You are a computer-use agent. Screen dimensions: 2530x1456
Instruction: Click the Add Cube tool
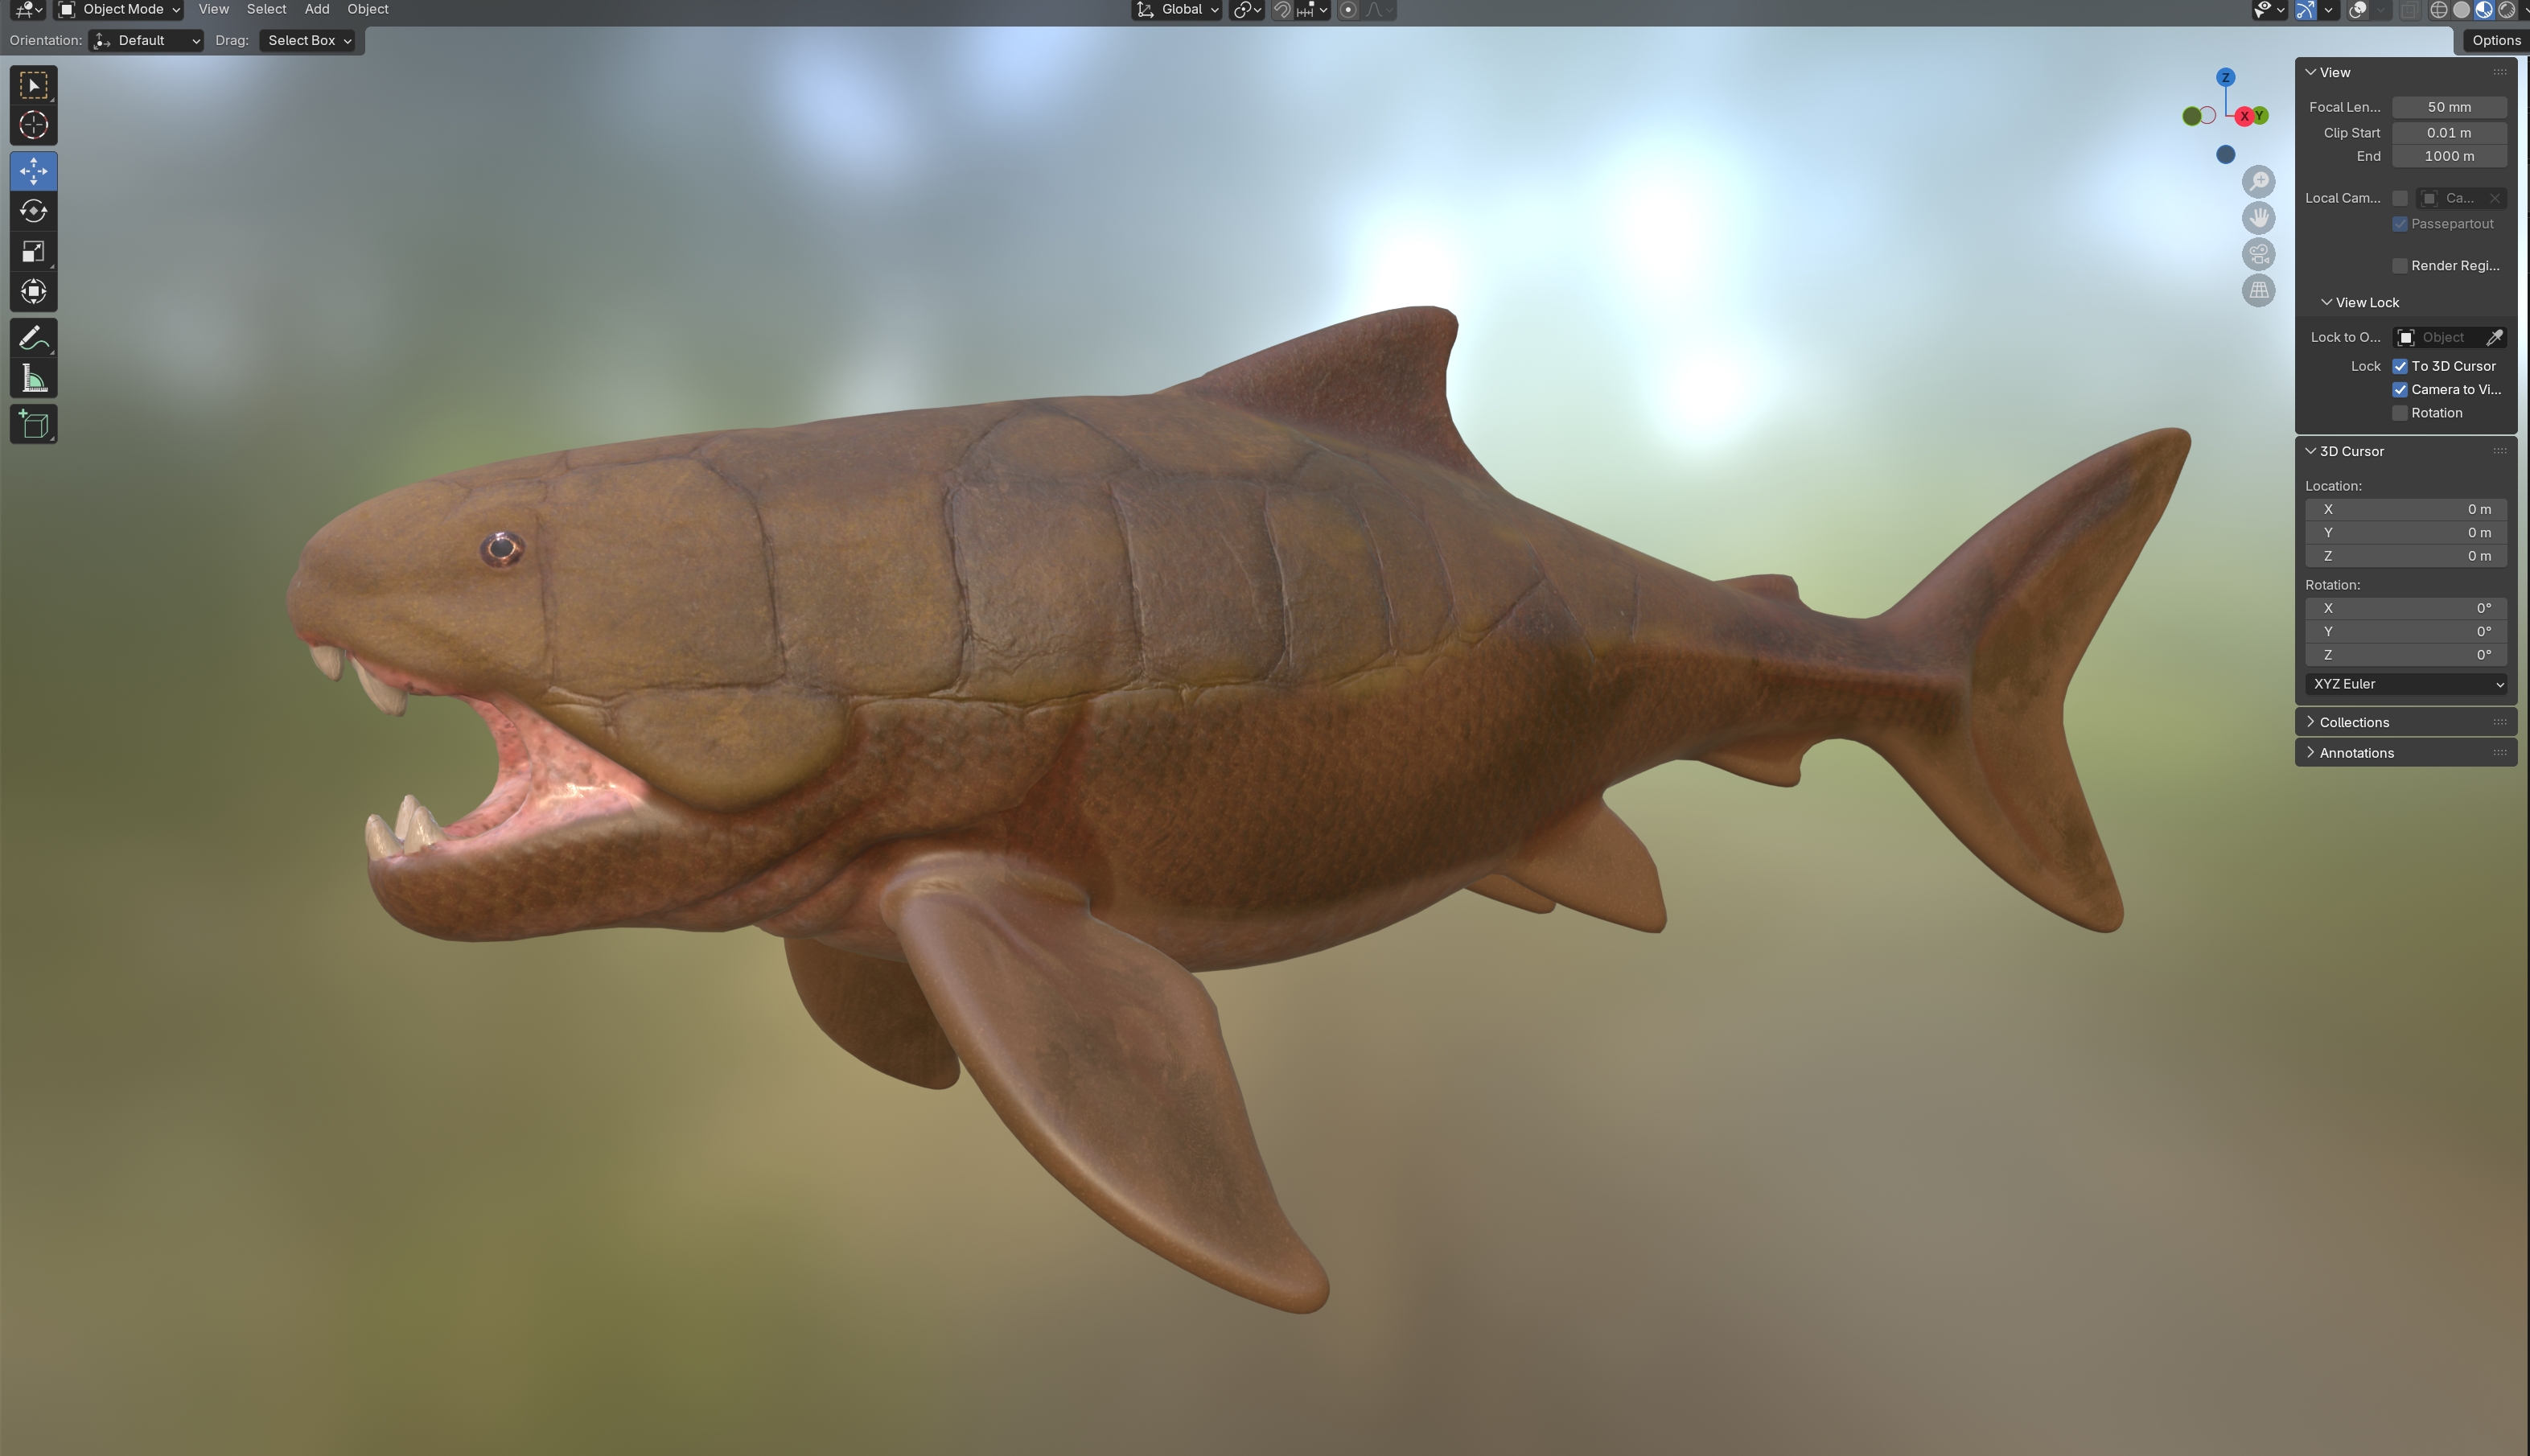[x=33, y=425]
